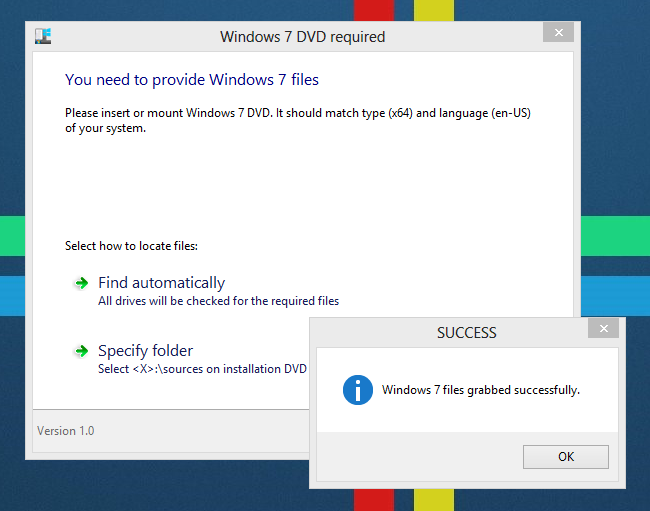Choose the Specify folder option
650x511 pixels.
point(146,351)
